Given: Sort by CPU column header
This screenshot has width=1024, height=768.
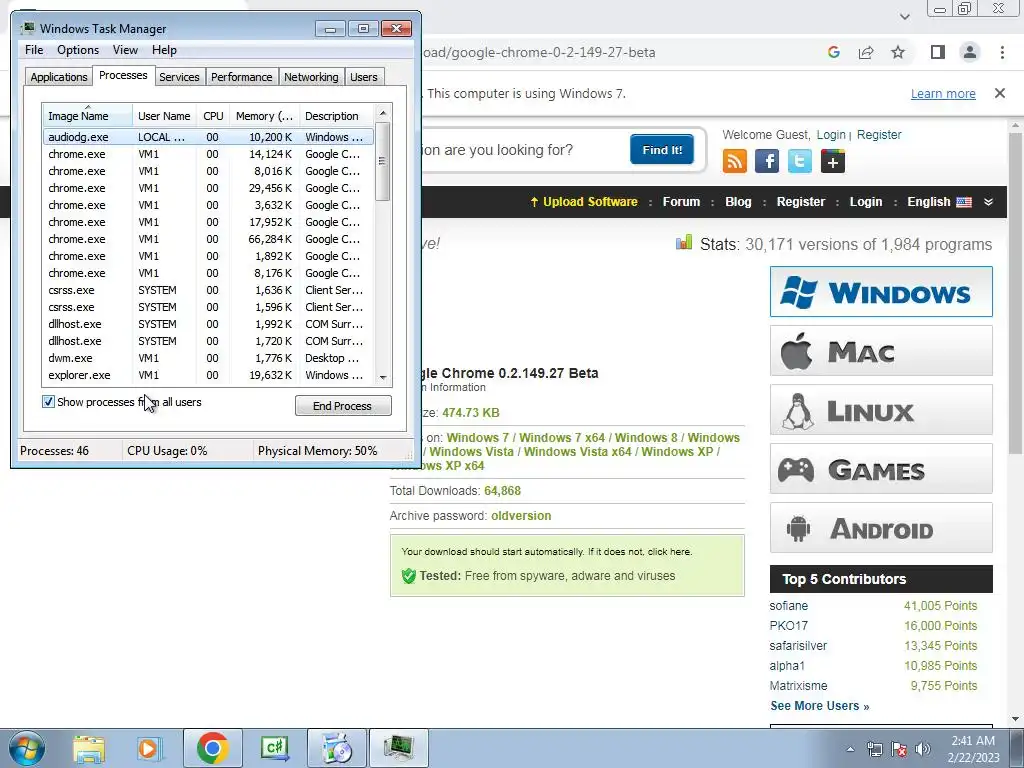Looking at the screenshot, I should coord(213,116).
